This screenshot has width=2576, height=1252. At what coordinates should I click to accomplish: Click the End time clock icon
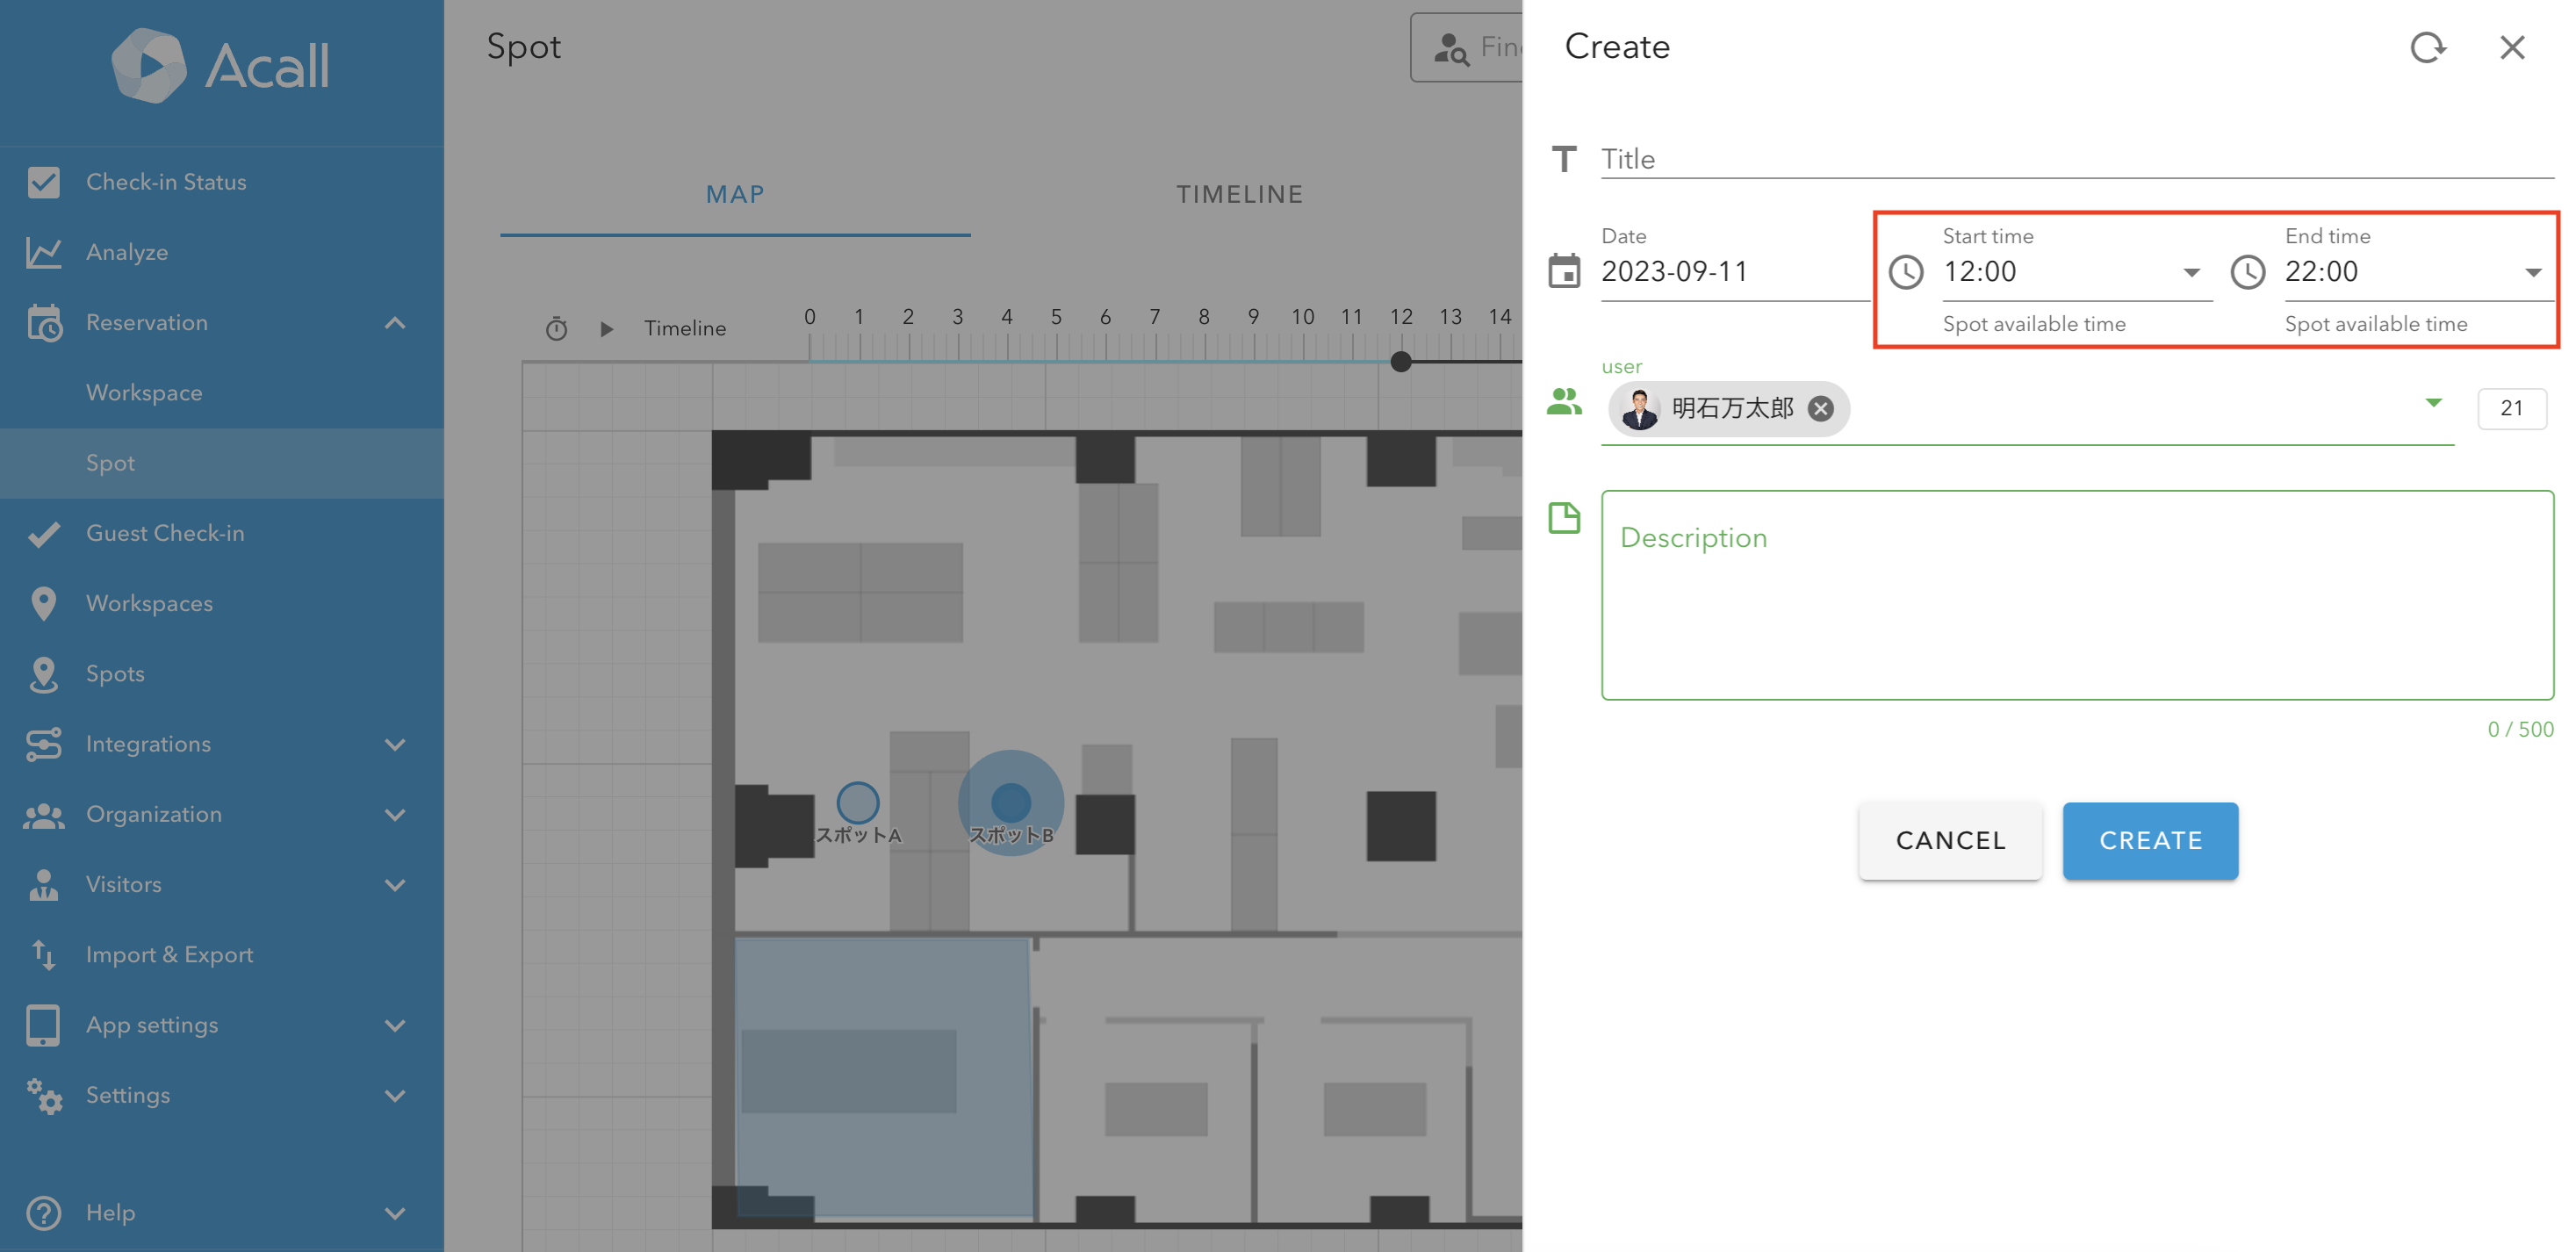(x=2248, y=272)
